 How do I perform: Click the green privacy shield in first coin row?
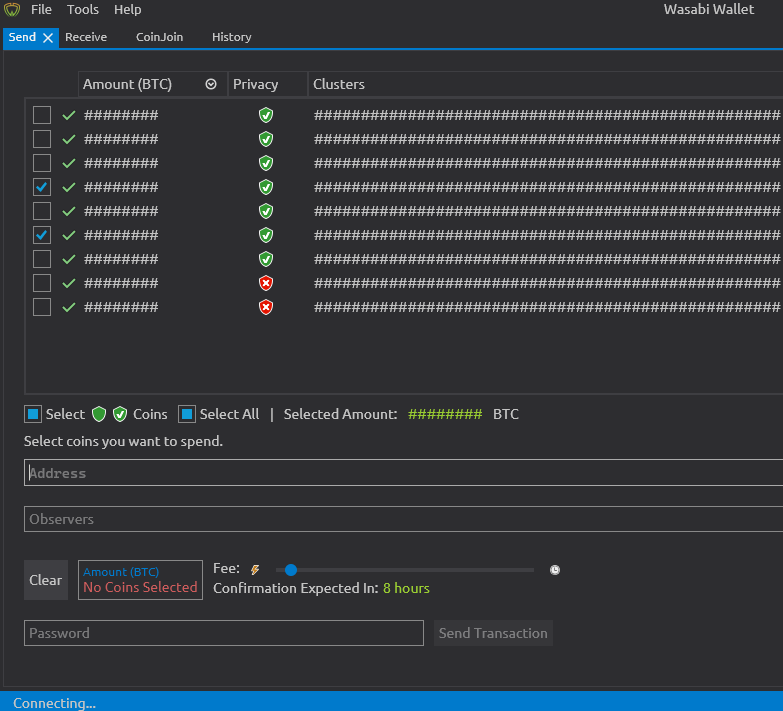click(266, 115)
